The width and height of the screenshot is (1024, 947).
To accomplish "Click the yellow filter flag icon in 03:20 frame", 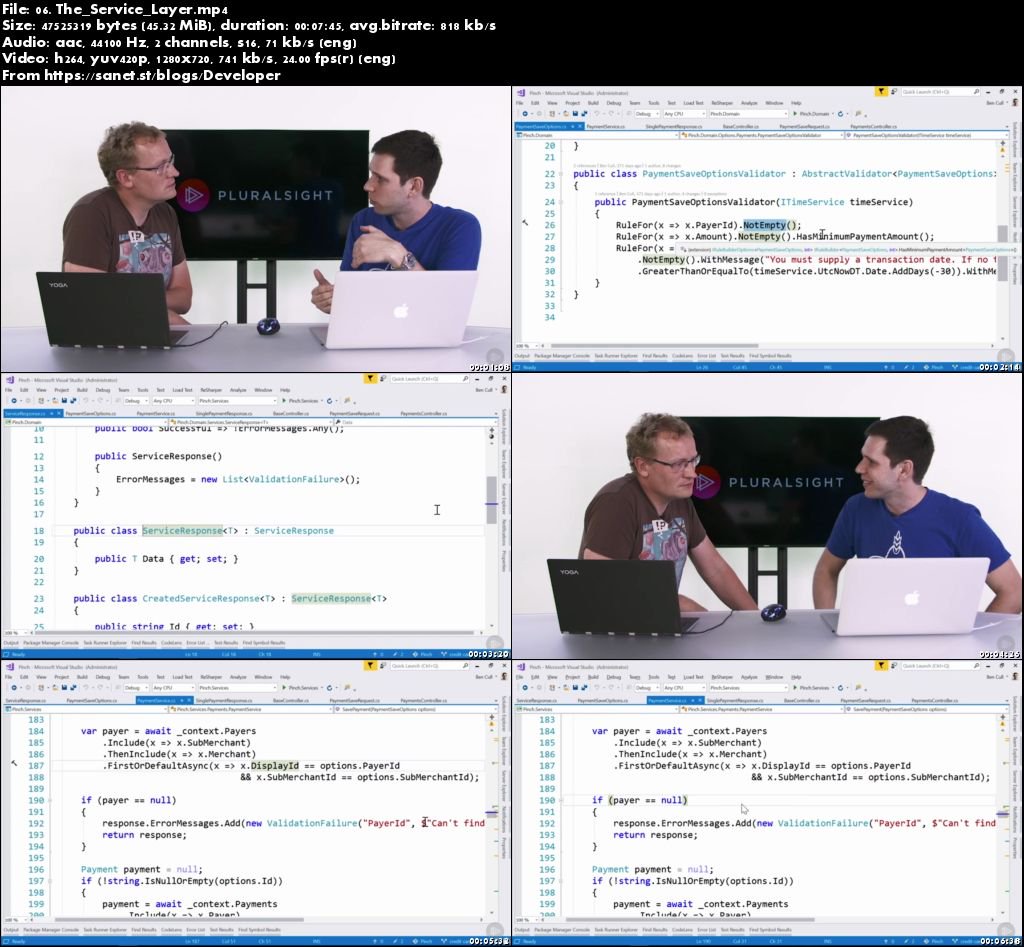I will [370, 378].
